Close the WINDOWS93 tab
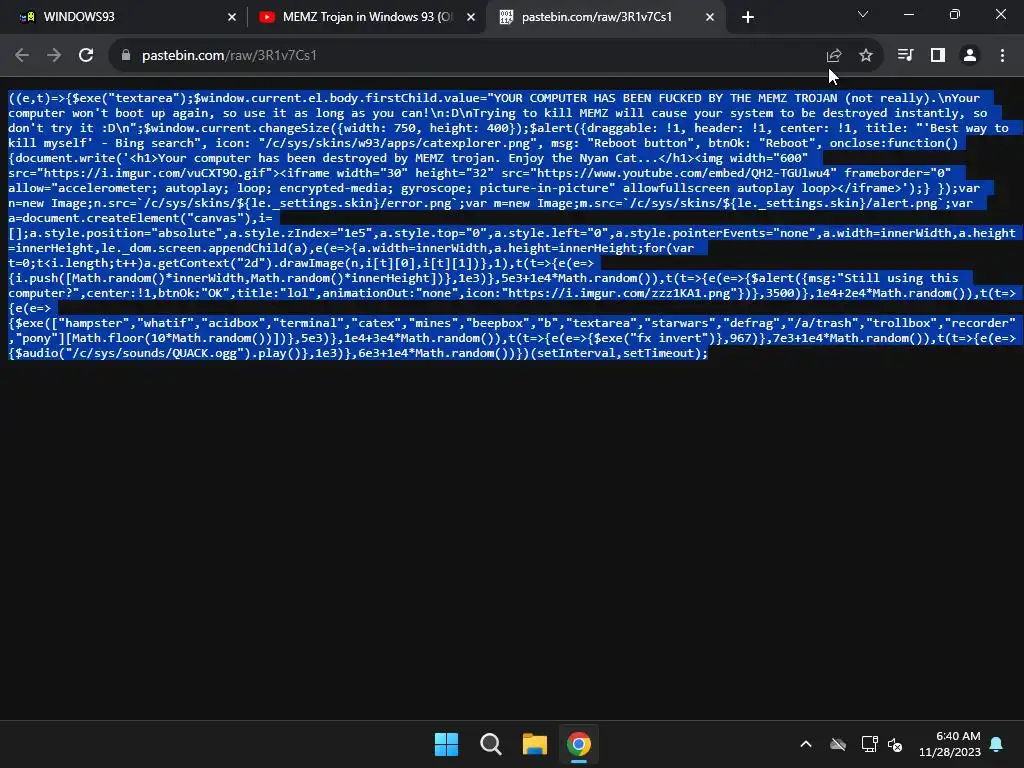The width and height of the screenshot is (1024, 768). coord(232,18)
